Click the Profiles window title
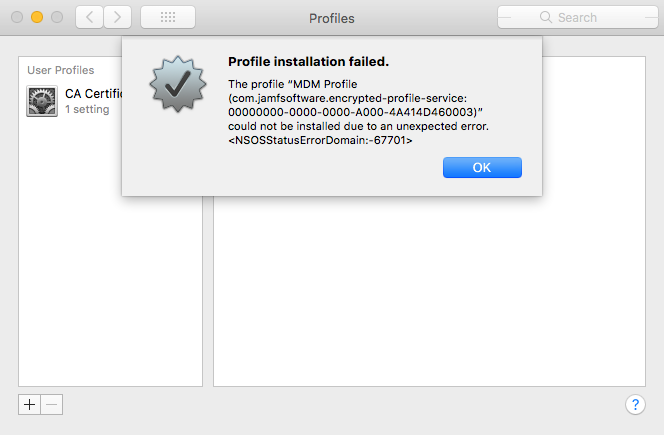The width and height of the screenshot is (664, 435). [x=332, y=18]
